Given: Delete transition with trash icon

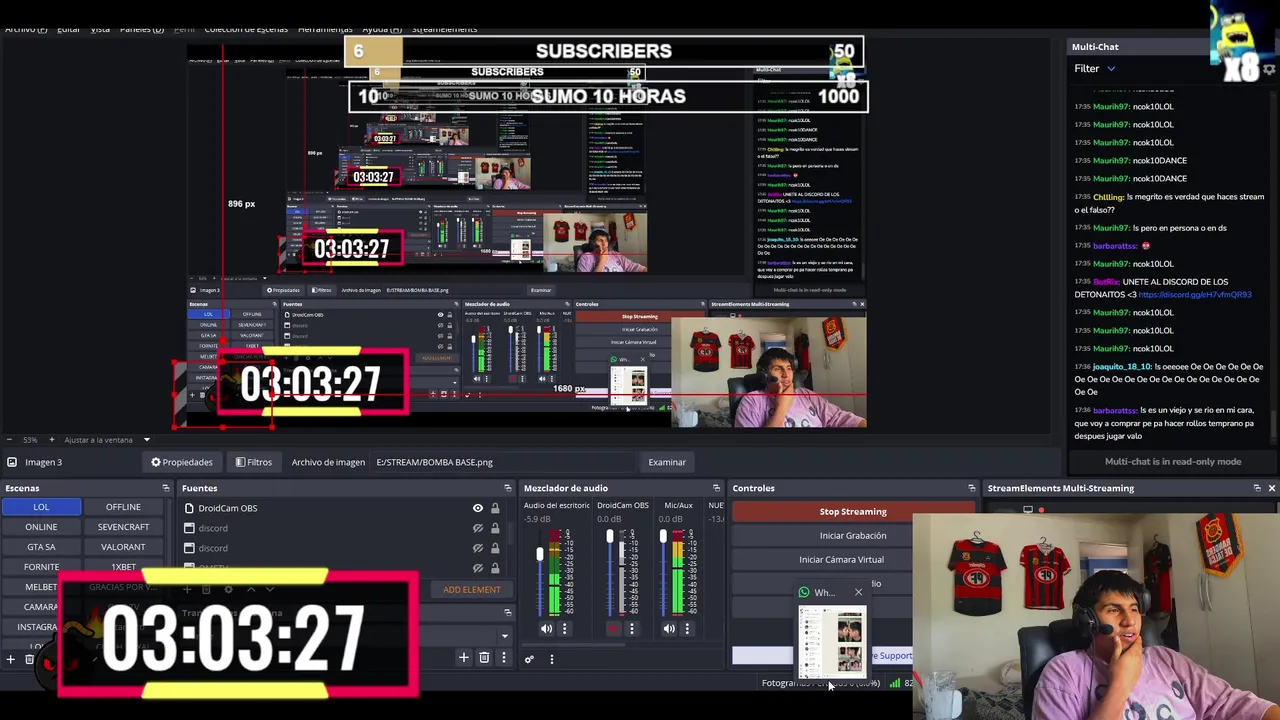Looking at the screenshot, I should 484,658.
